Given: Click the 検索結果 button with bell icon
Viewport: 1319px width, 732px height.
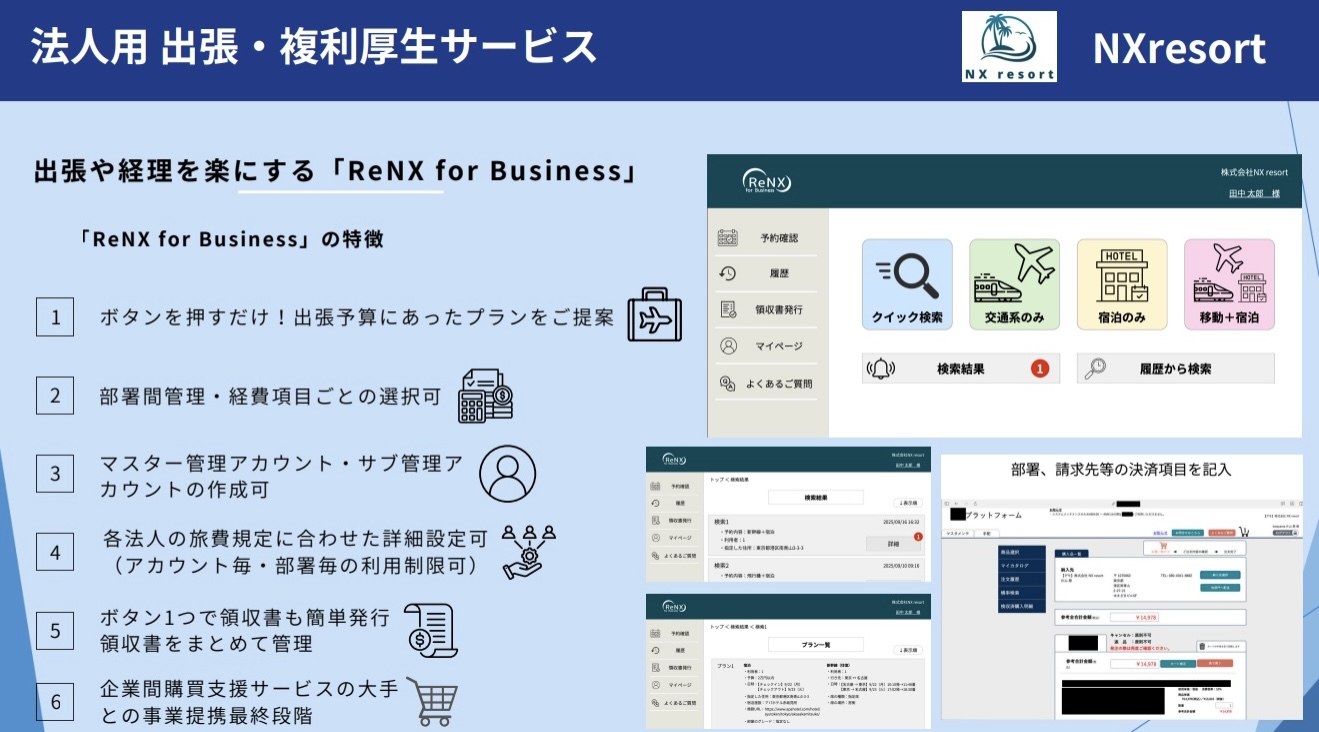Looking at the screenshot, I should [x=961, y=369].
